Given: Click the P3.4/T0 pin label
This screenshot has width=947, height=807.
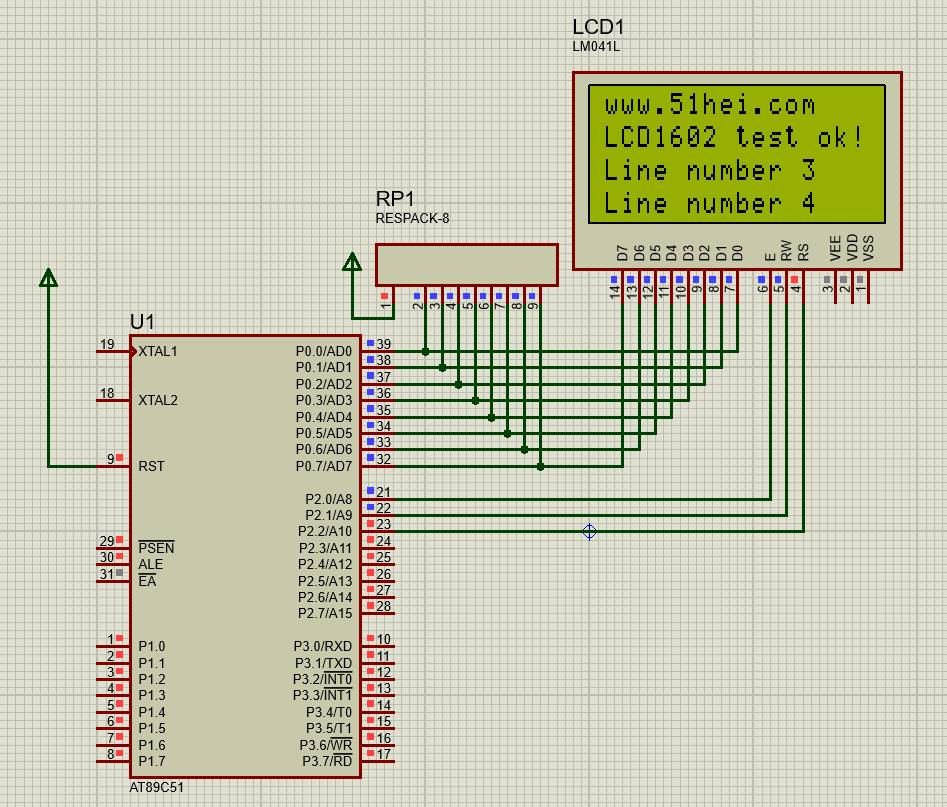Looking at the screenshot, I should click(x=329, y=712).
